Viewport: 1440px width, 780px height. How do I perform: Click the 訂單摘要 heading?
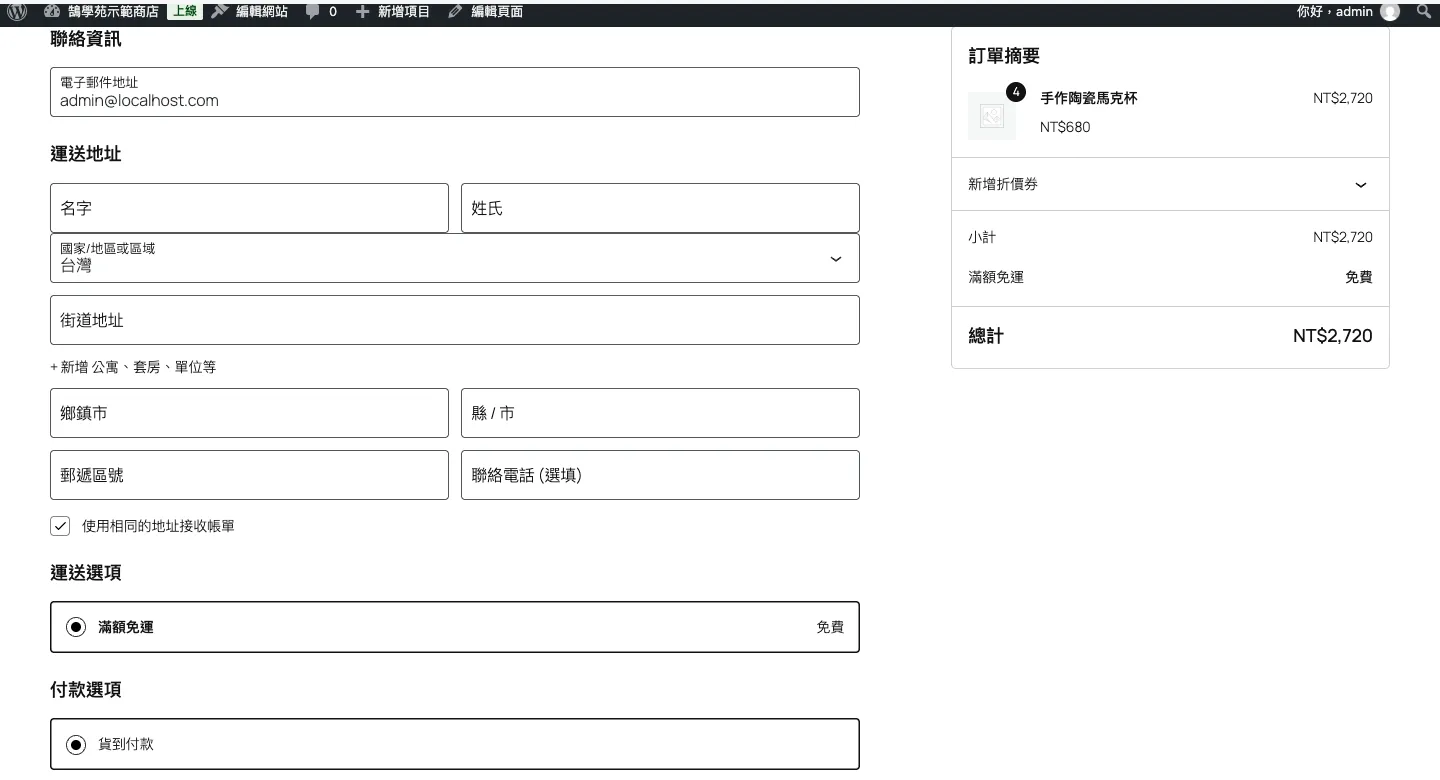(x=1004, y=56)
